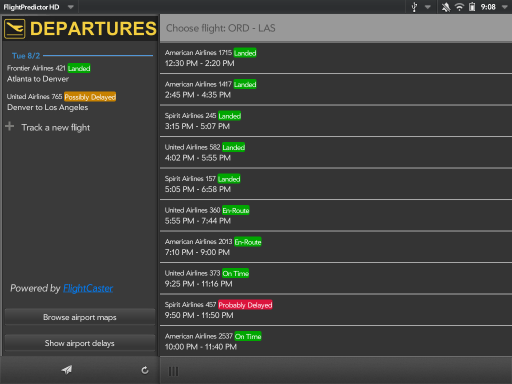The width and height of the screenshot is (512, 384).
Task: Expand the system menu arrow beside the clock
Action: pos(505,7)
